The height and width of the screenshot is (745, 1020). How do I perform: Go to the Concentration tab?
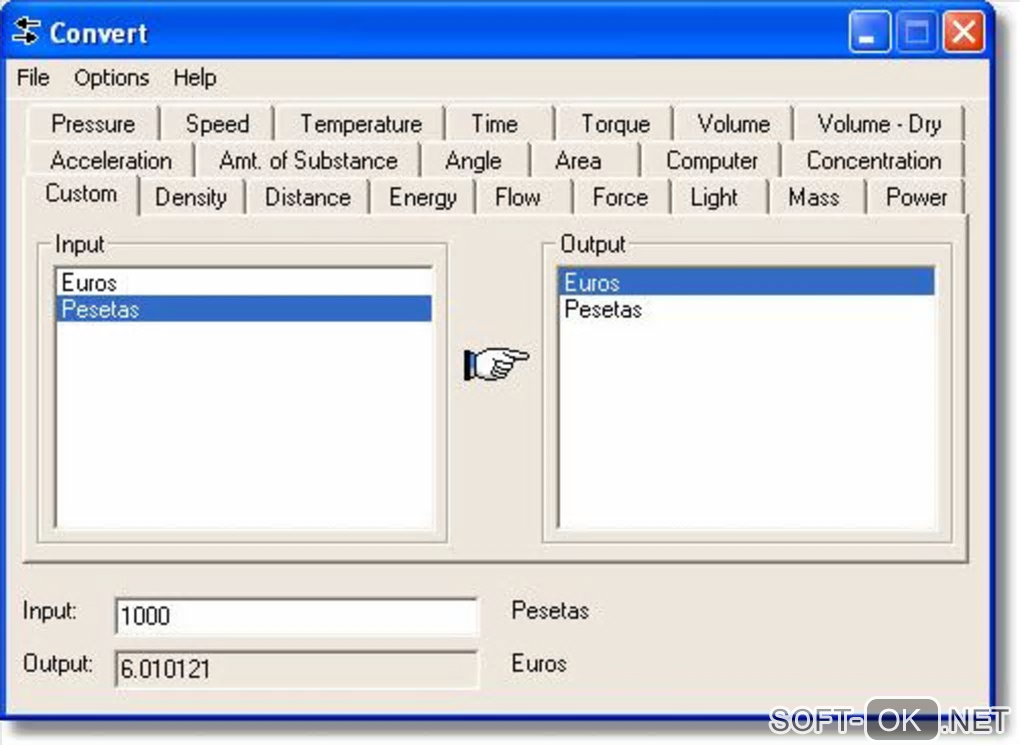(x=874, y=160)
